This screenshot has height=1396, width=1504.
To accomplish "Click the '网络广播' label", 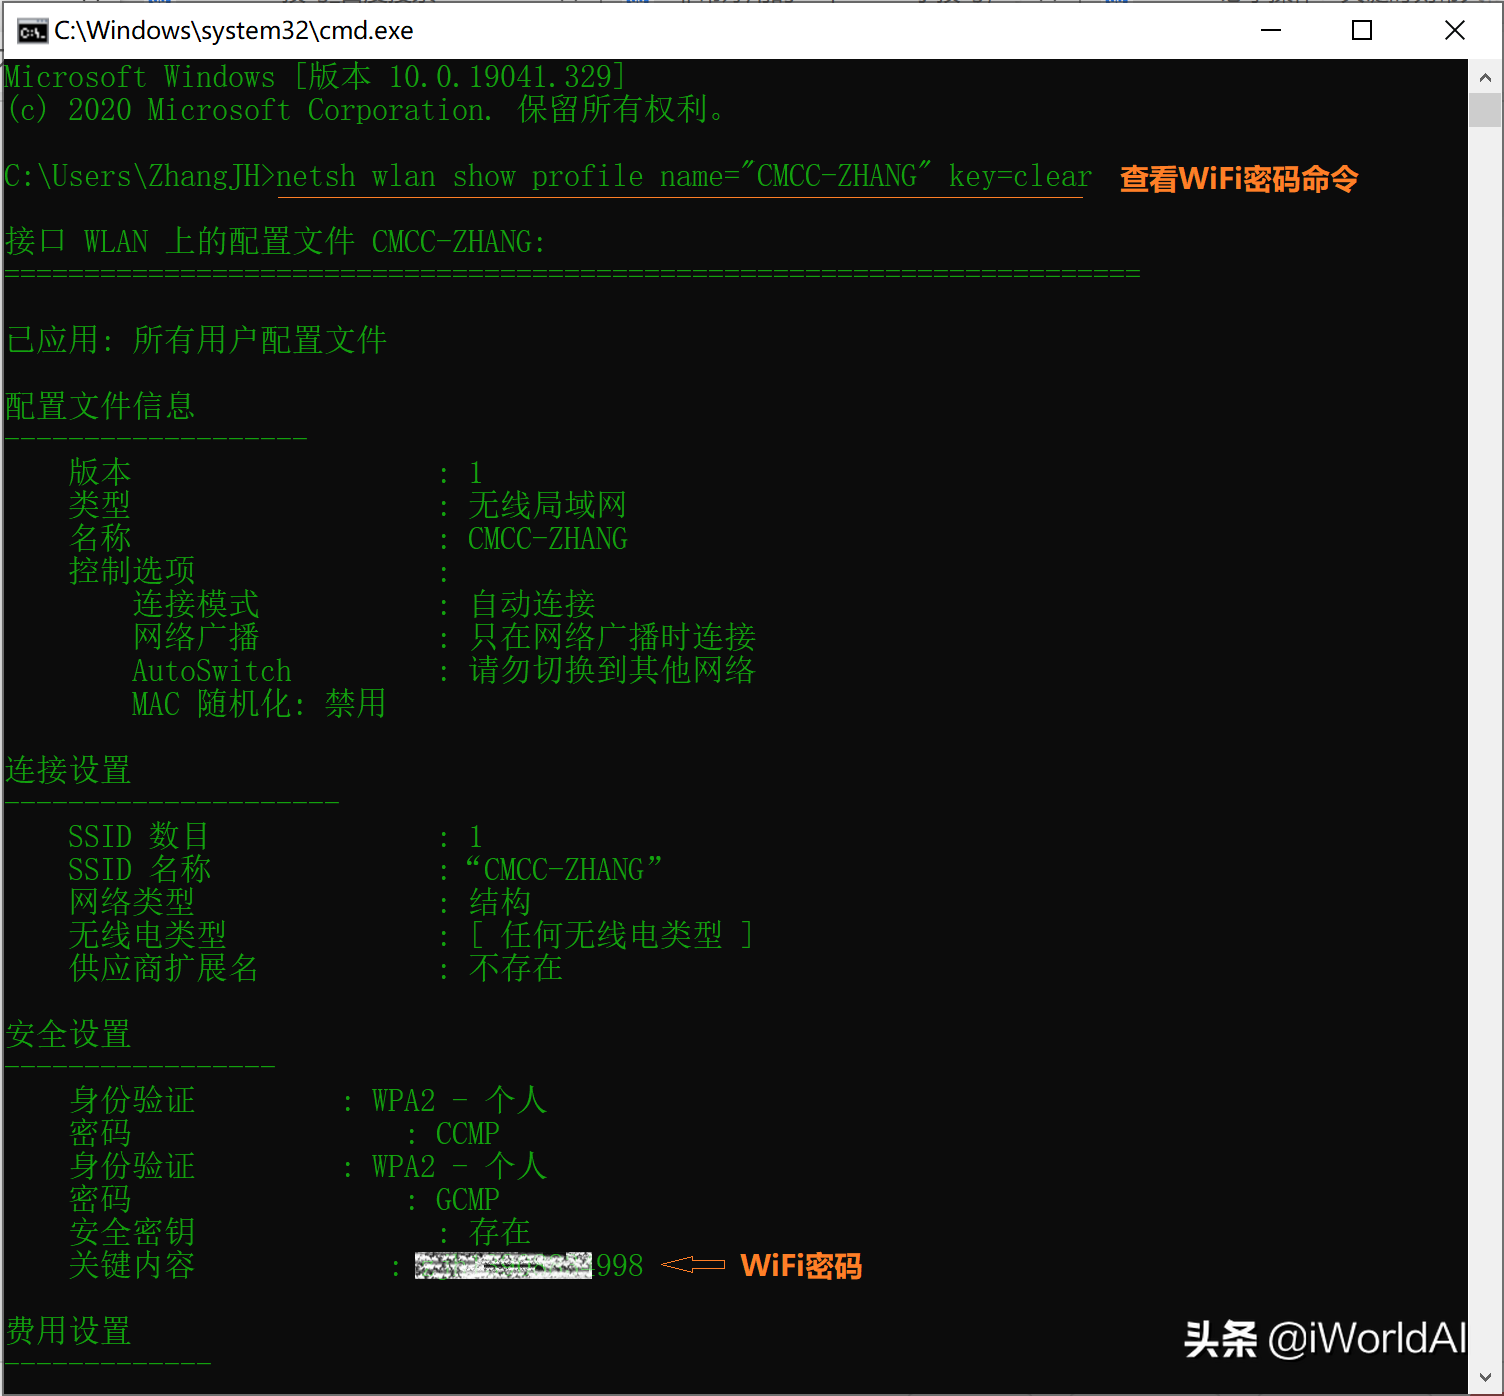I will tap(196, 638).
